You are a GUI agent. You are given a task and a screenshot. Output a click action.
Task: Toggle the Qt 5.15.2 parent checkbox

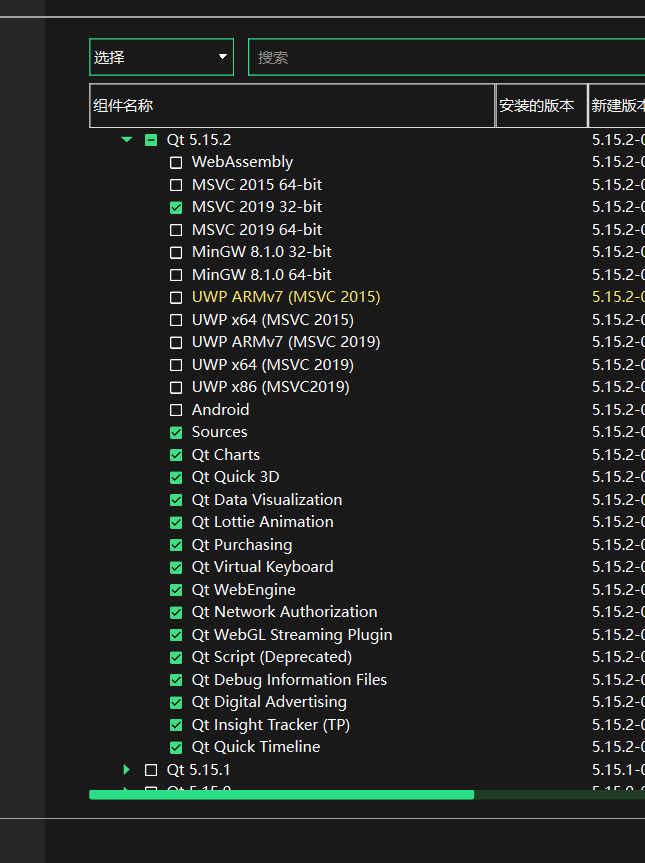pyautogui.click(x=151, y=140)
